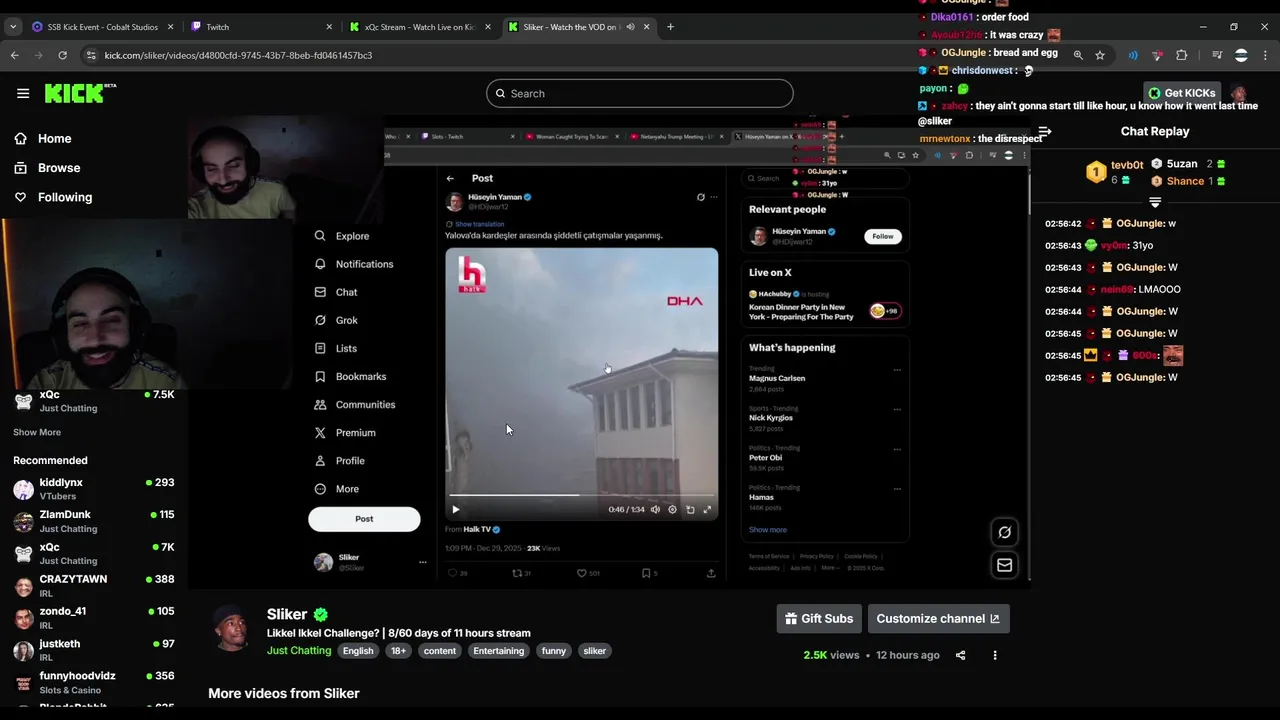
Task: Open Communities in X sidebar
Action: click(x=355, y=405)
